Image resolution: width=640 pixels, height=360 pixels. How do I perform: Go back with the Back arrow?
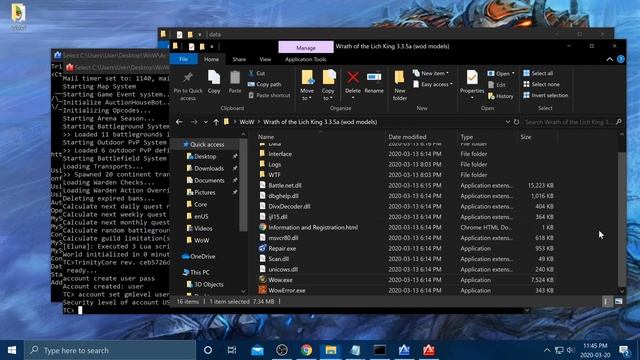(179, 122)
